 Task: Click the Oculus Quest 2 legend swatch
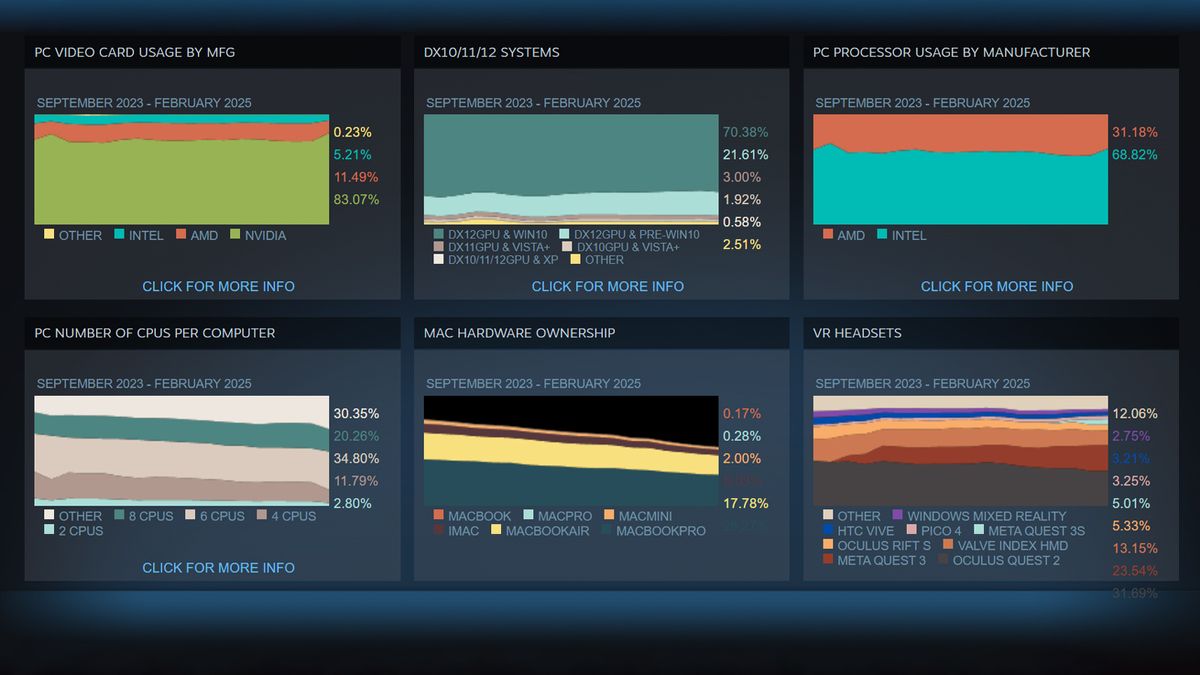coord(942,560)
